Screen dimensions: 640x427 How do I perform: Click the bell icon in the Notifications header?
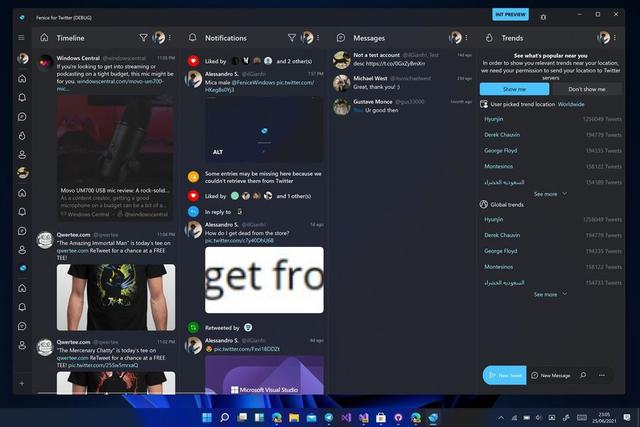(192, 37)
